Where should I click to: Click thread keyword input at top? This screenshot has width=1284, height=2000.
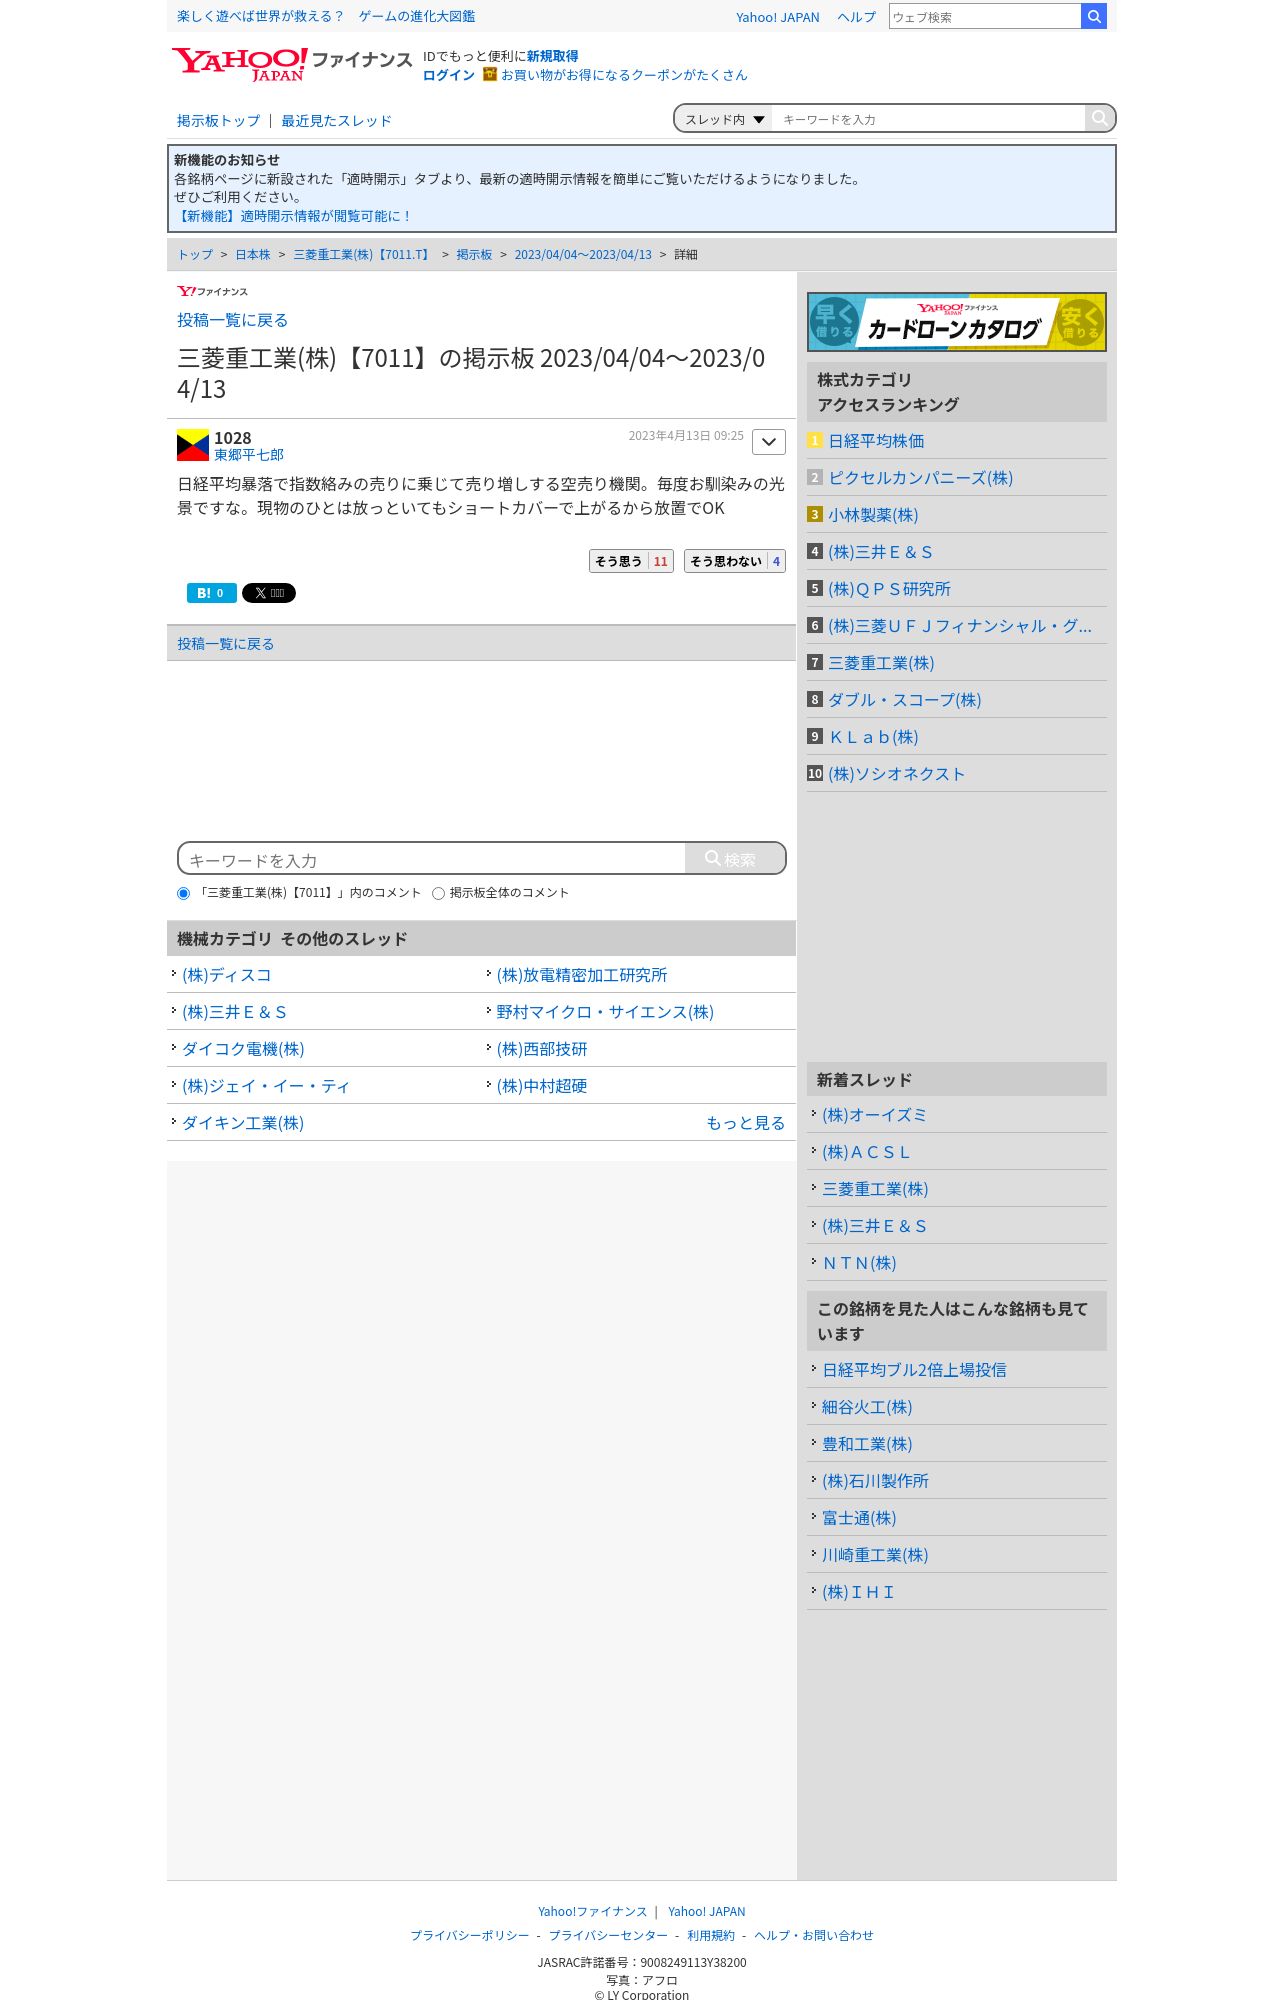point(929,119)
